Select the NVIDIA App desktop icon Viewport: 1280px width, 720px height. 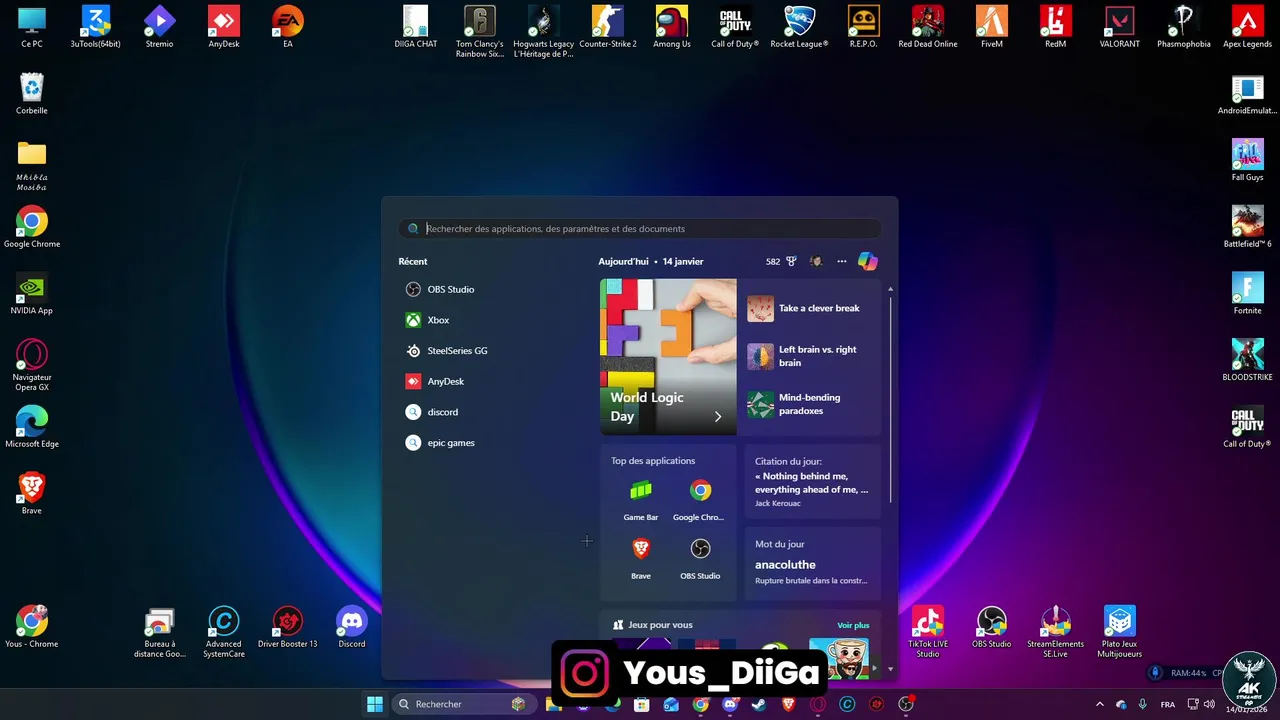(x=32, y=294)
